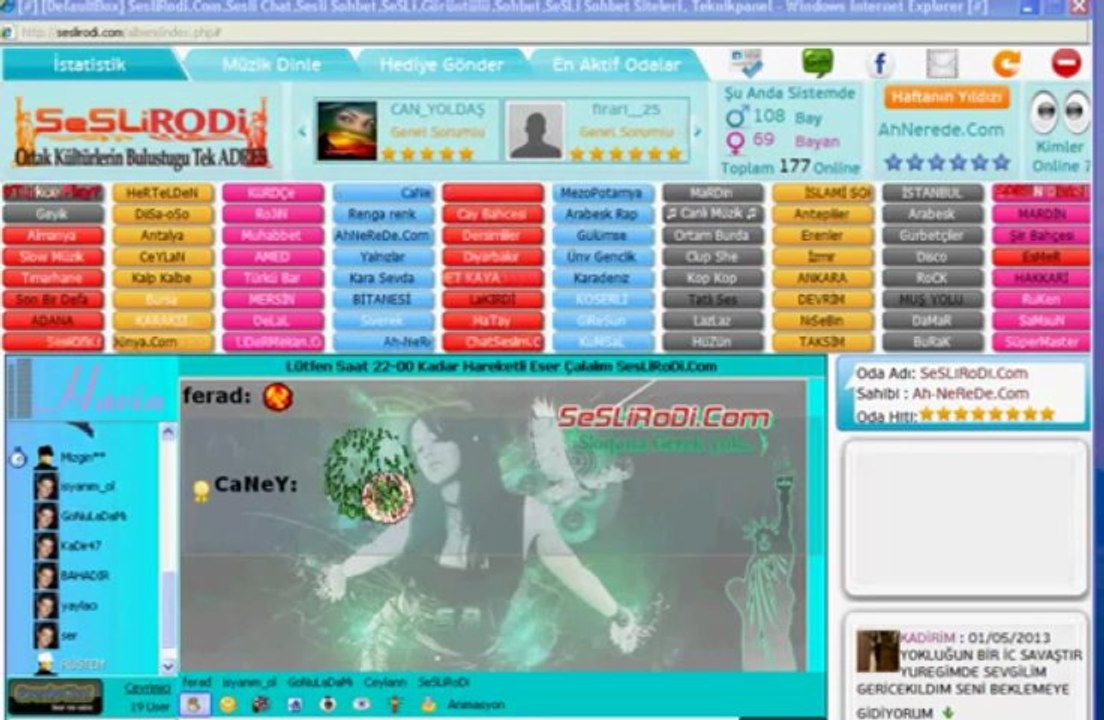Join the TAKSİM room button

[x=822, y=342]
